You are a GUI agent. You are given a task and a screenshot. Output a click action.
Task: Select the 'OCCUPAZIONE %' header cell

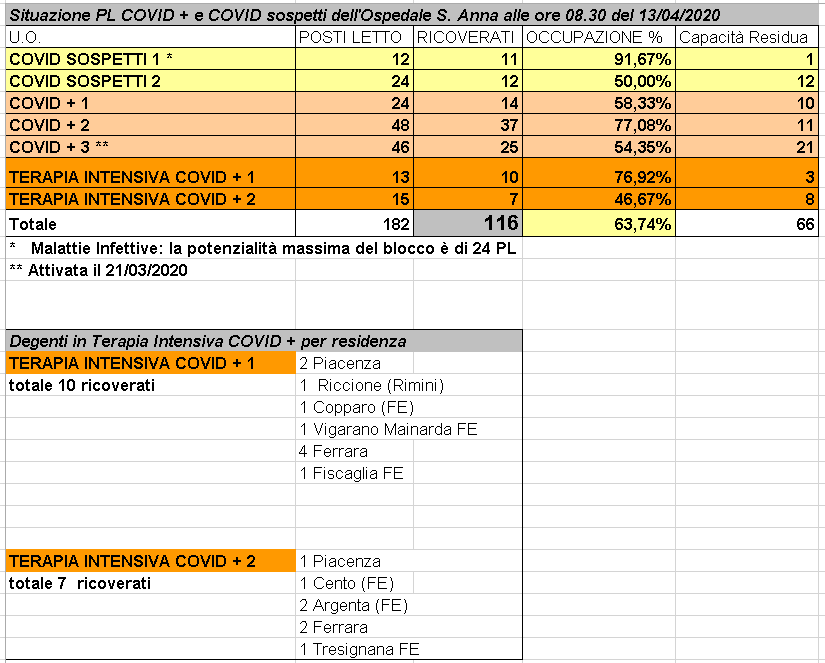point(598,37)
